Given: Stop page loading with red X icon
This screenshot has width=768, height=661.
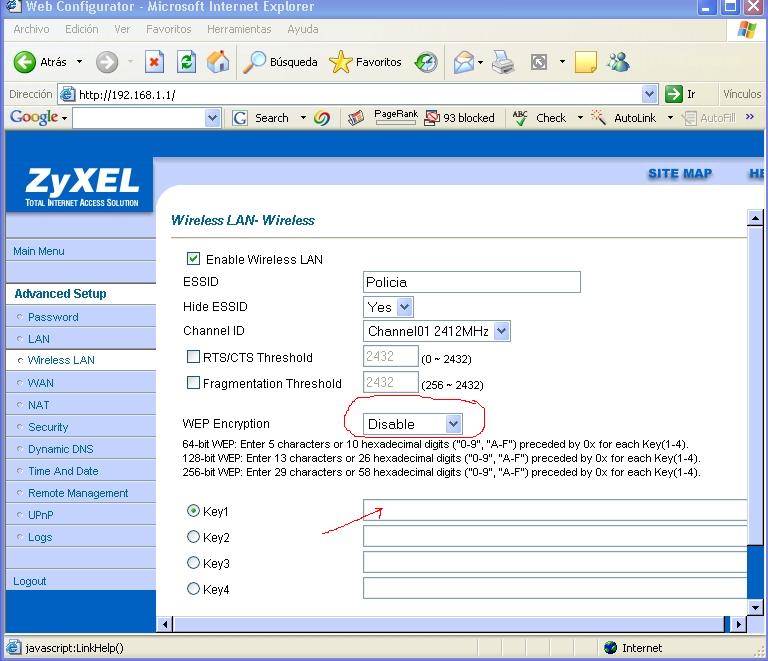Looking at the screenshot, I should pos(154,62).
